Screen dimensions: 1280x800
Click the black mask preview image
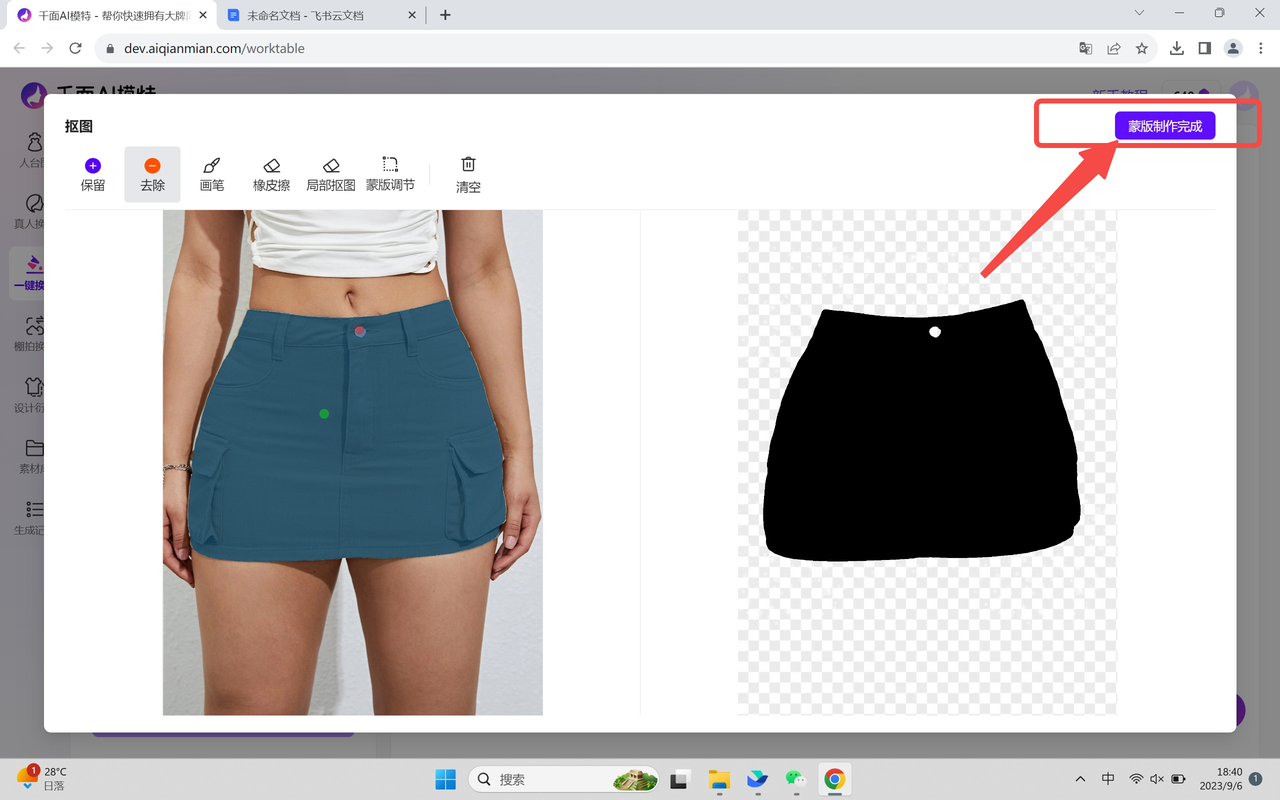click(927, 462)
